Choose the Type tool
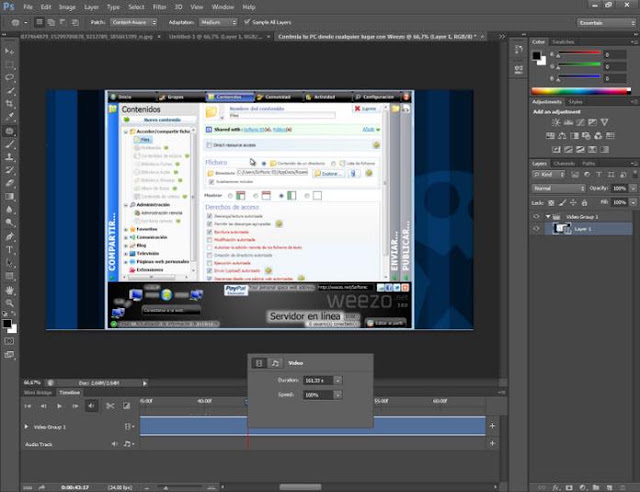This screenshot has width=640, height=492. (9, 250)
